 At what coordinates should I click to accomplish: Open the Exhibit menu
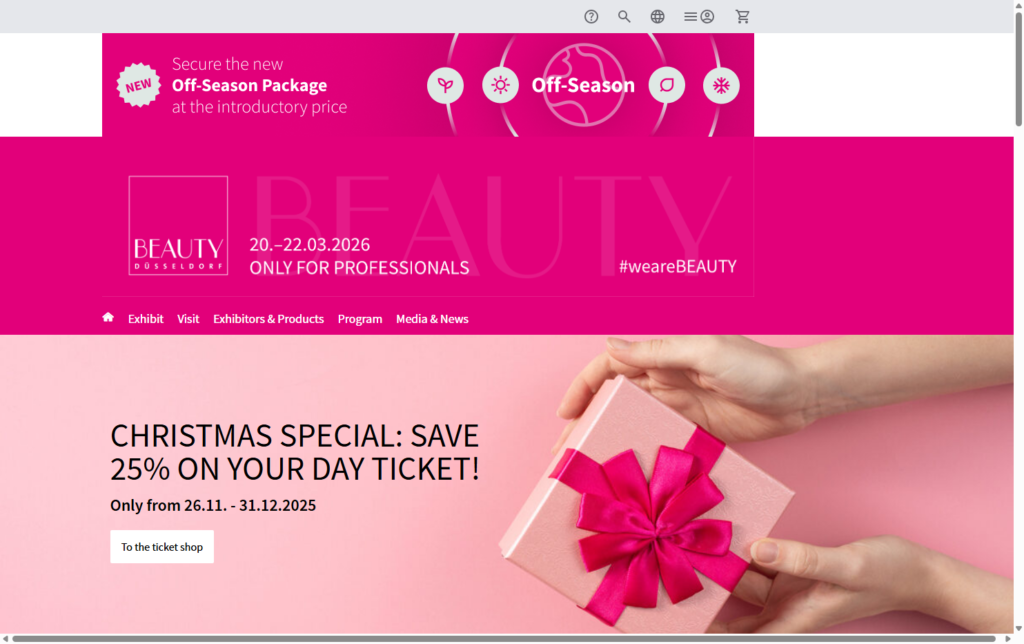click(146, 319)
